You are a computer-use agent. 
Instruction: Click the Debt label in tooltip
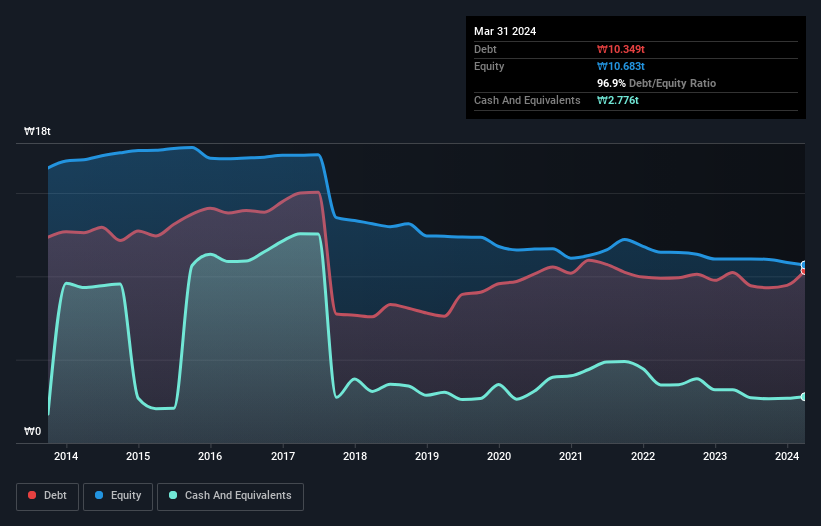(485, 49)
